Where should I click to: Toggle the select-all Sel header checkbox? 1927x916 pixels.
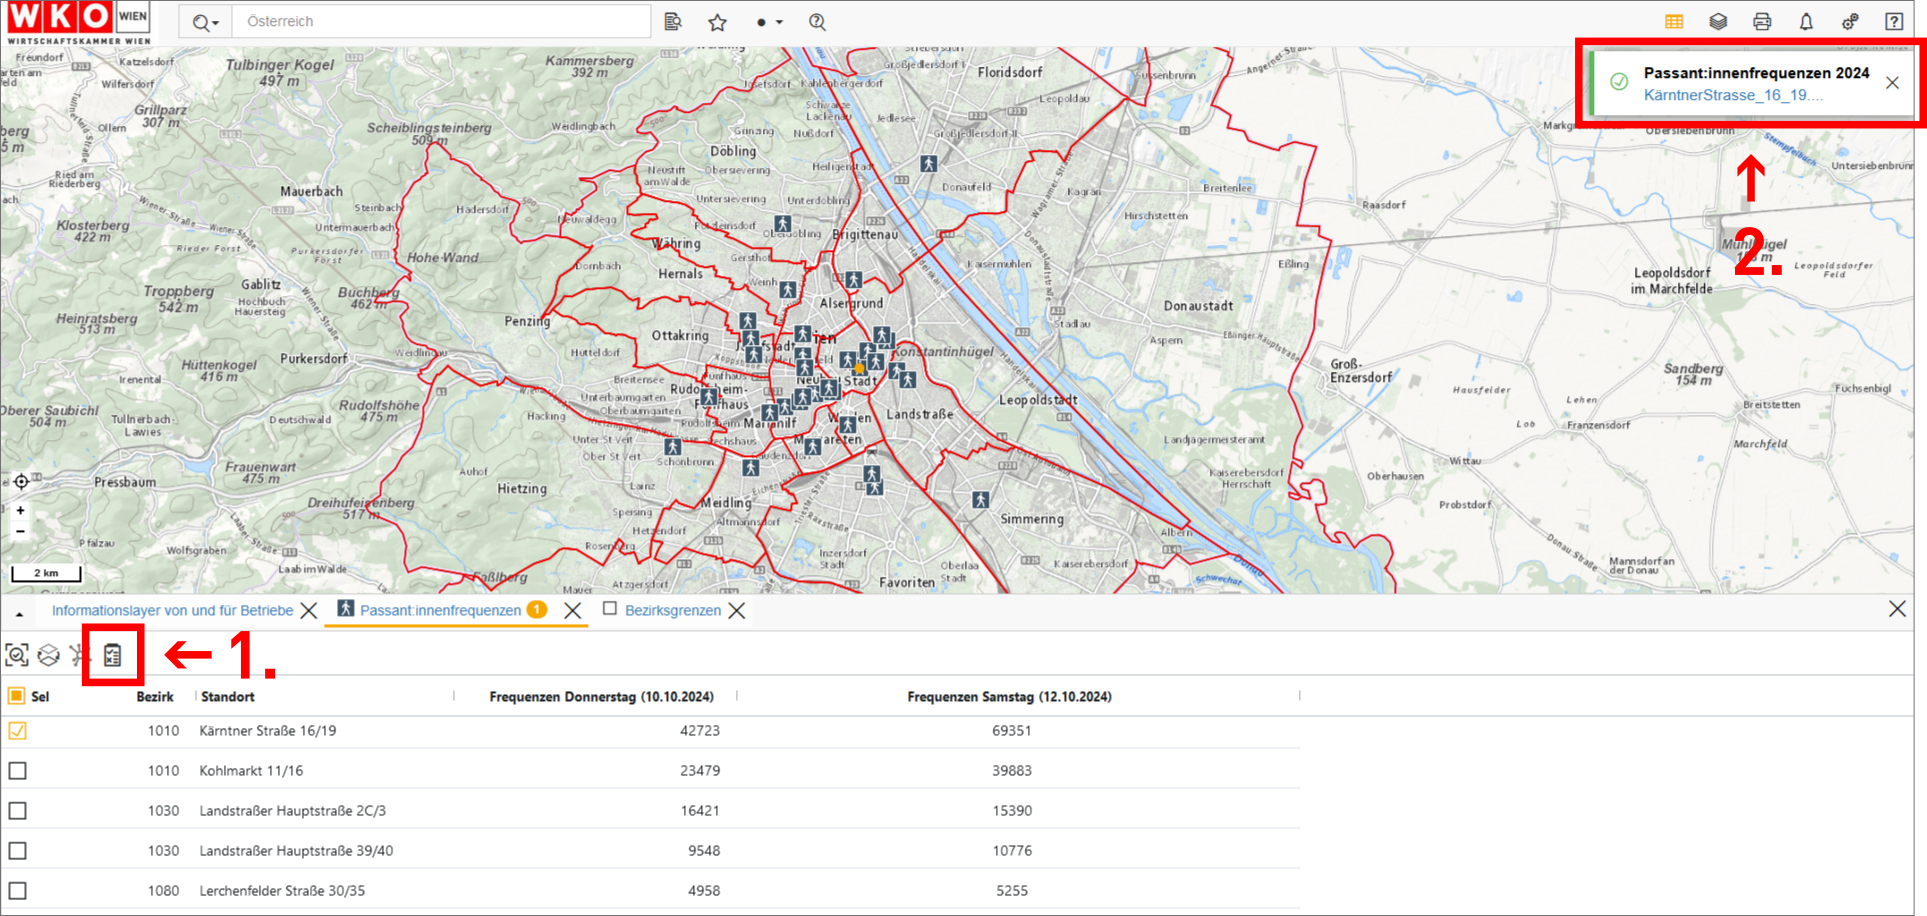16,696
